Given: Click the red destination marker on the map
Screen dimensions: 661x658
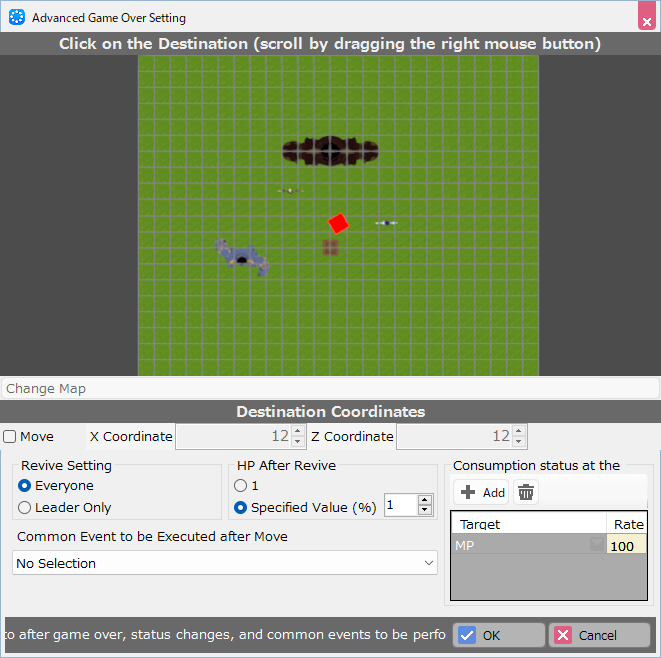Looking at the screenshot, I should click(x=338, y=223).
